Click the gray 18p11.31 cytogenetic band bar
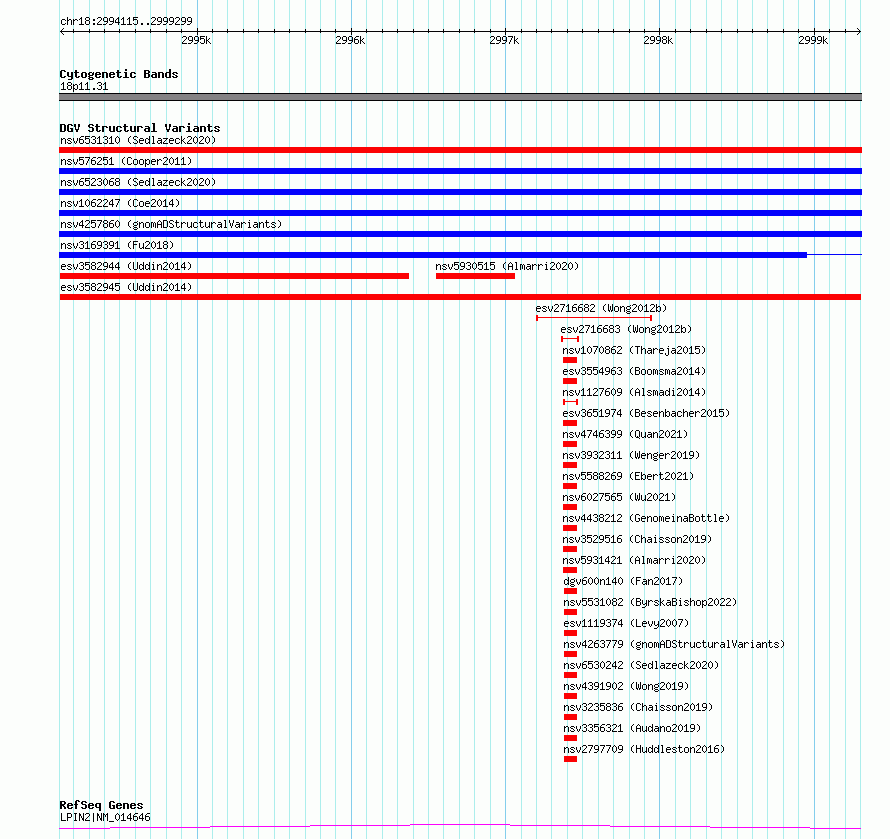This screenshot has width=890, height=839. (x=460, y=97)
